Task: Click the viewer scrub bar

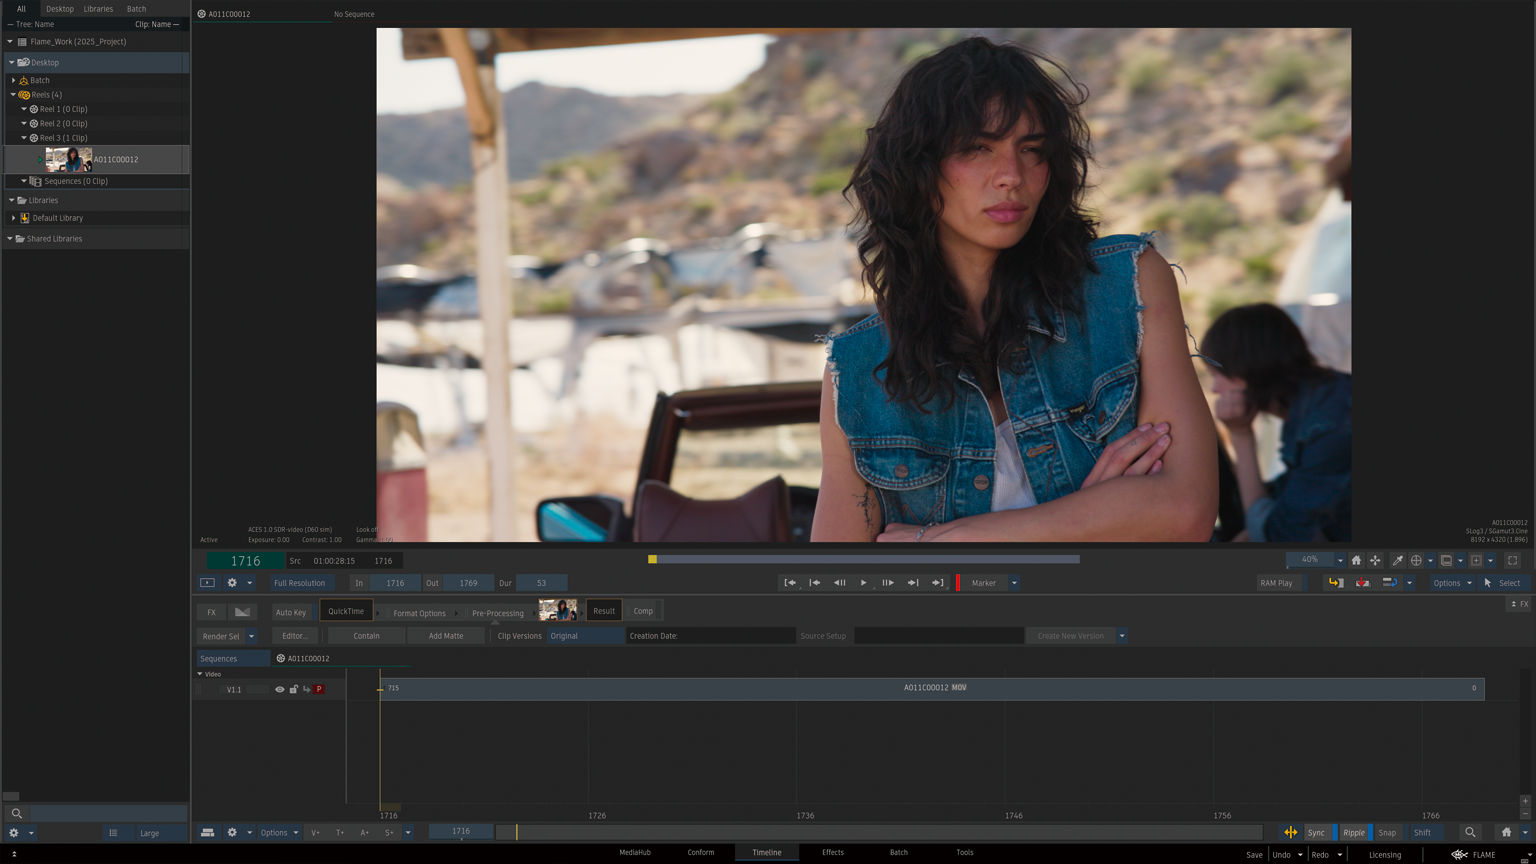Action: pyautogui.click(x=866, y=560)
